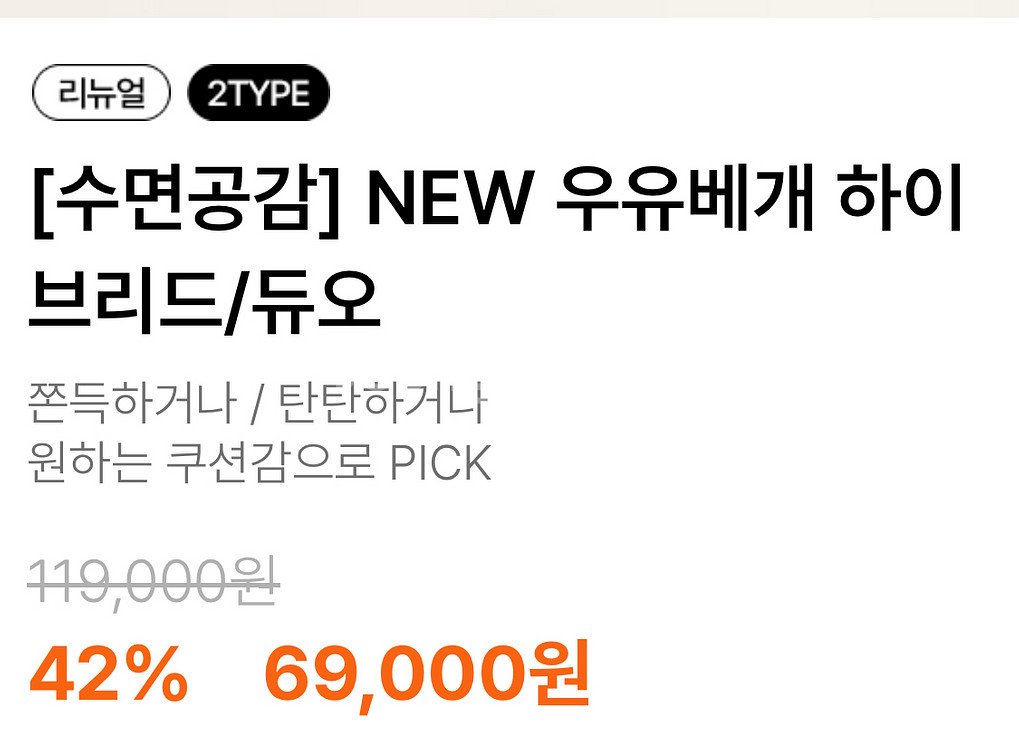The image size is (1019, 750).
Task: Select 쿠션감으로 in the subtitle line
Action: pyautogui.click(x=270, y=462)
